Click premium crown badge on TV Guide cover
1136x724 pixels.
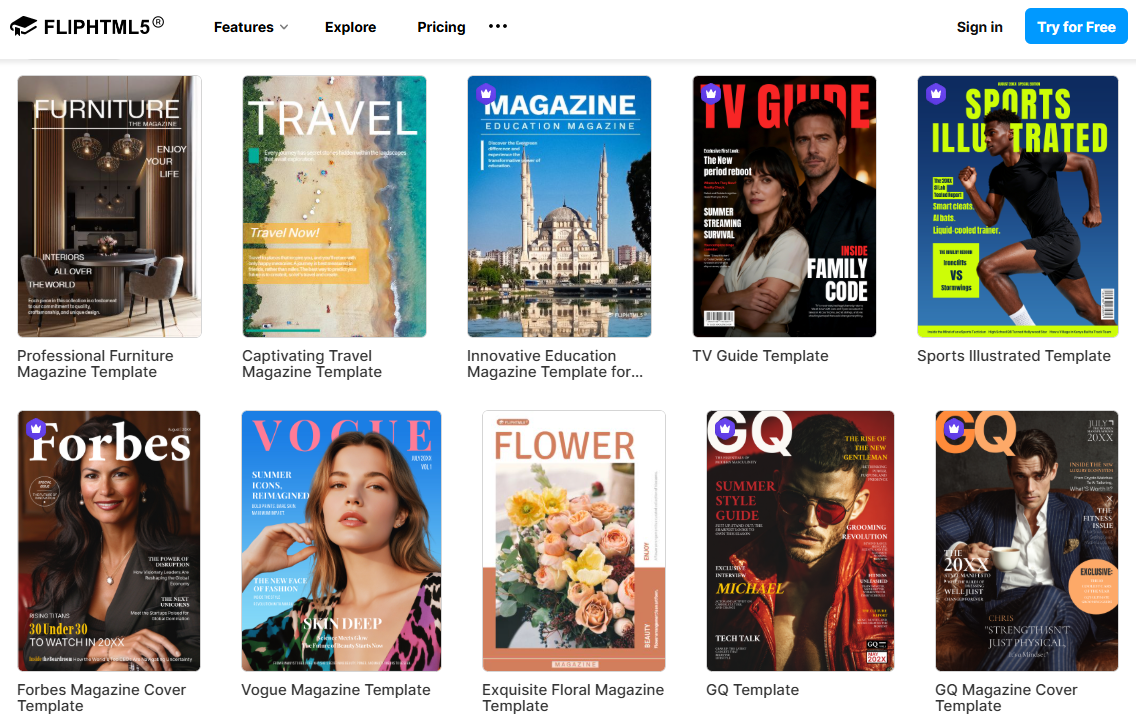tap(711, 93)
